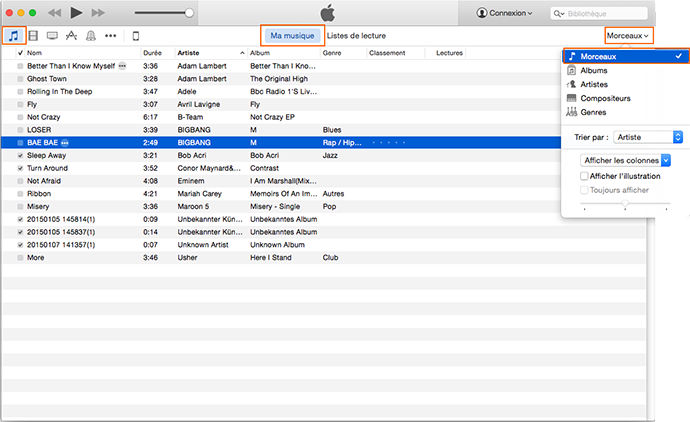Open the options bubble next to BAE BAE
This screenshot has height=422, width=690.
(65, 143)
